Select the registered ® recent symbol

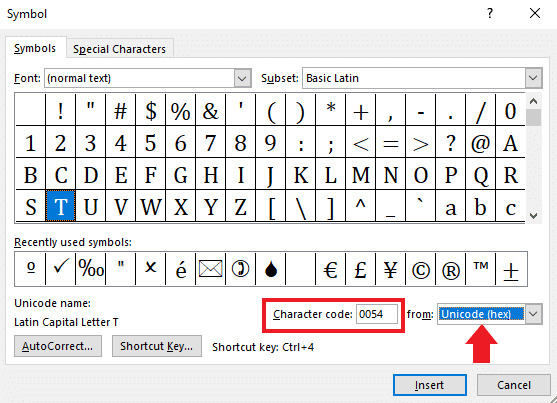[450, 269]
